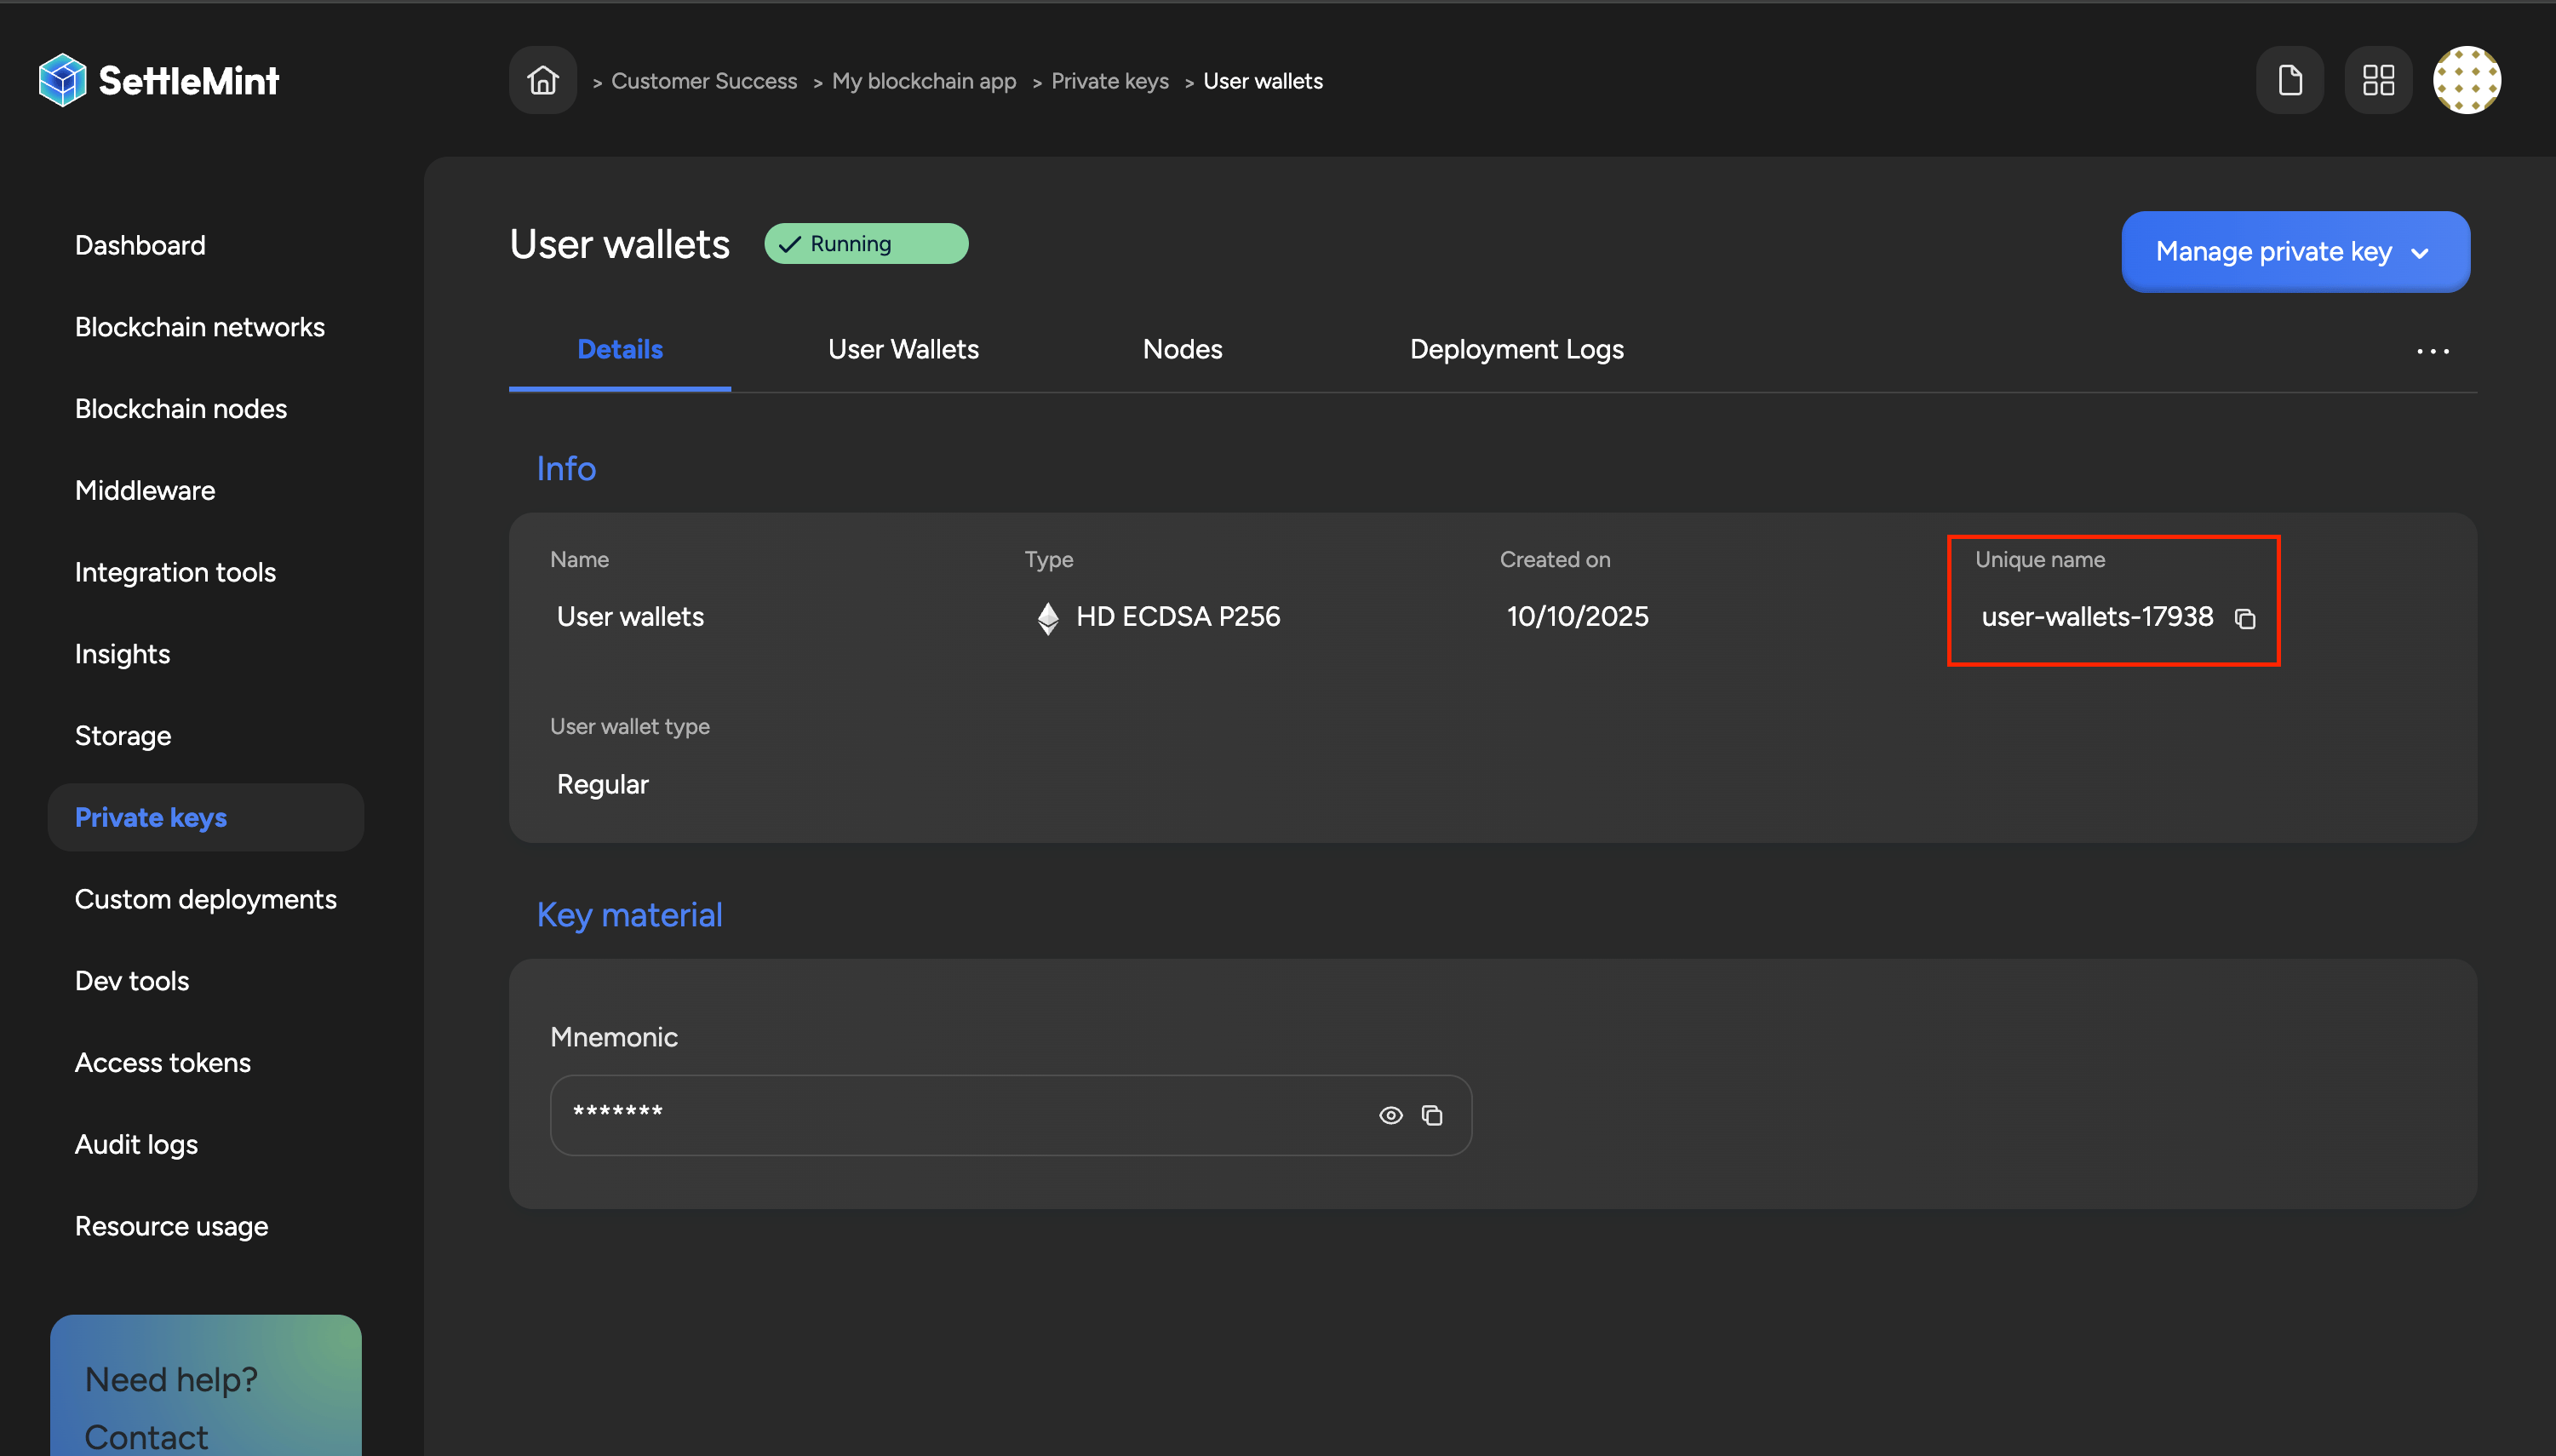
Task: Click the Running status badge
Action: (865, 243)
